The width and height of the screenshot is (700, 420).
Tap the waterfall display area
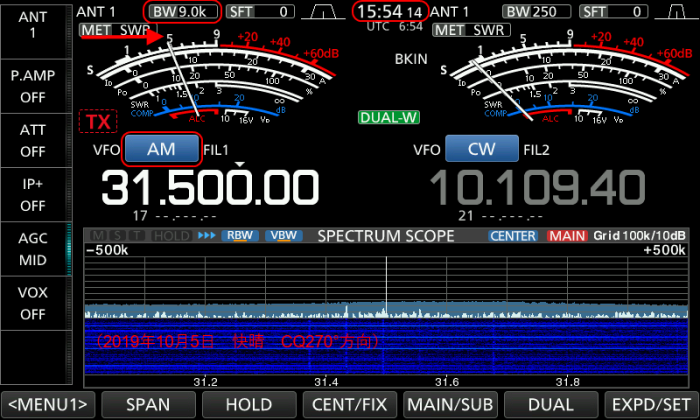pos(386,346)
